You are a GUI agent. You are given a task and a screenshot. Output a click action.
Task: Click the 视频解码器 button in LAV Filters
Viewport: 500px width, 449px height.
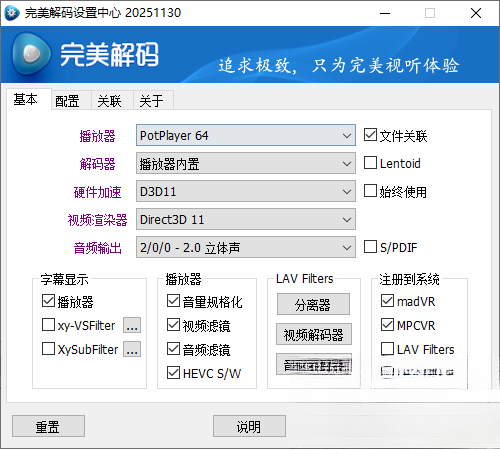tap(314, 334)
